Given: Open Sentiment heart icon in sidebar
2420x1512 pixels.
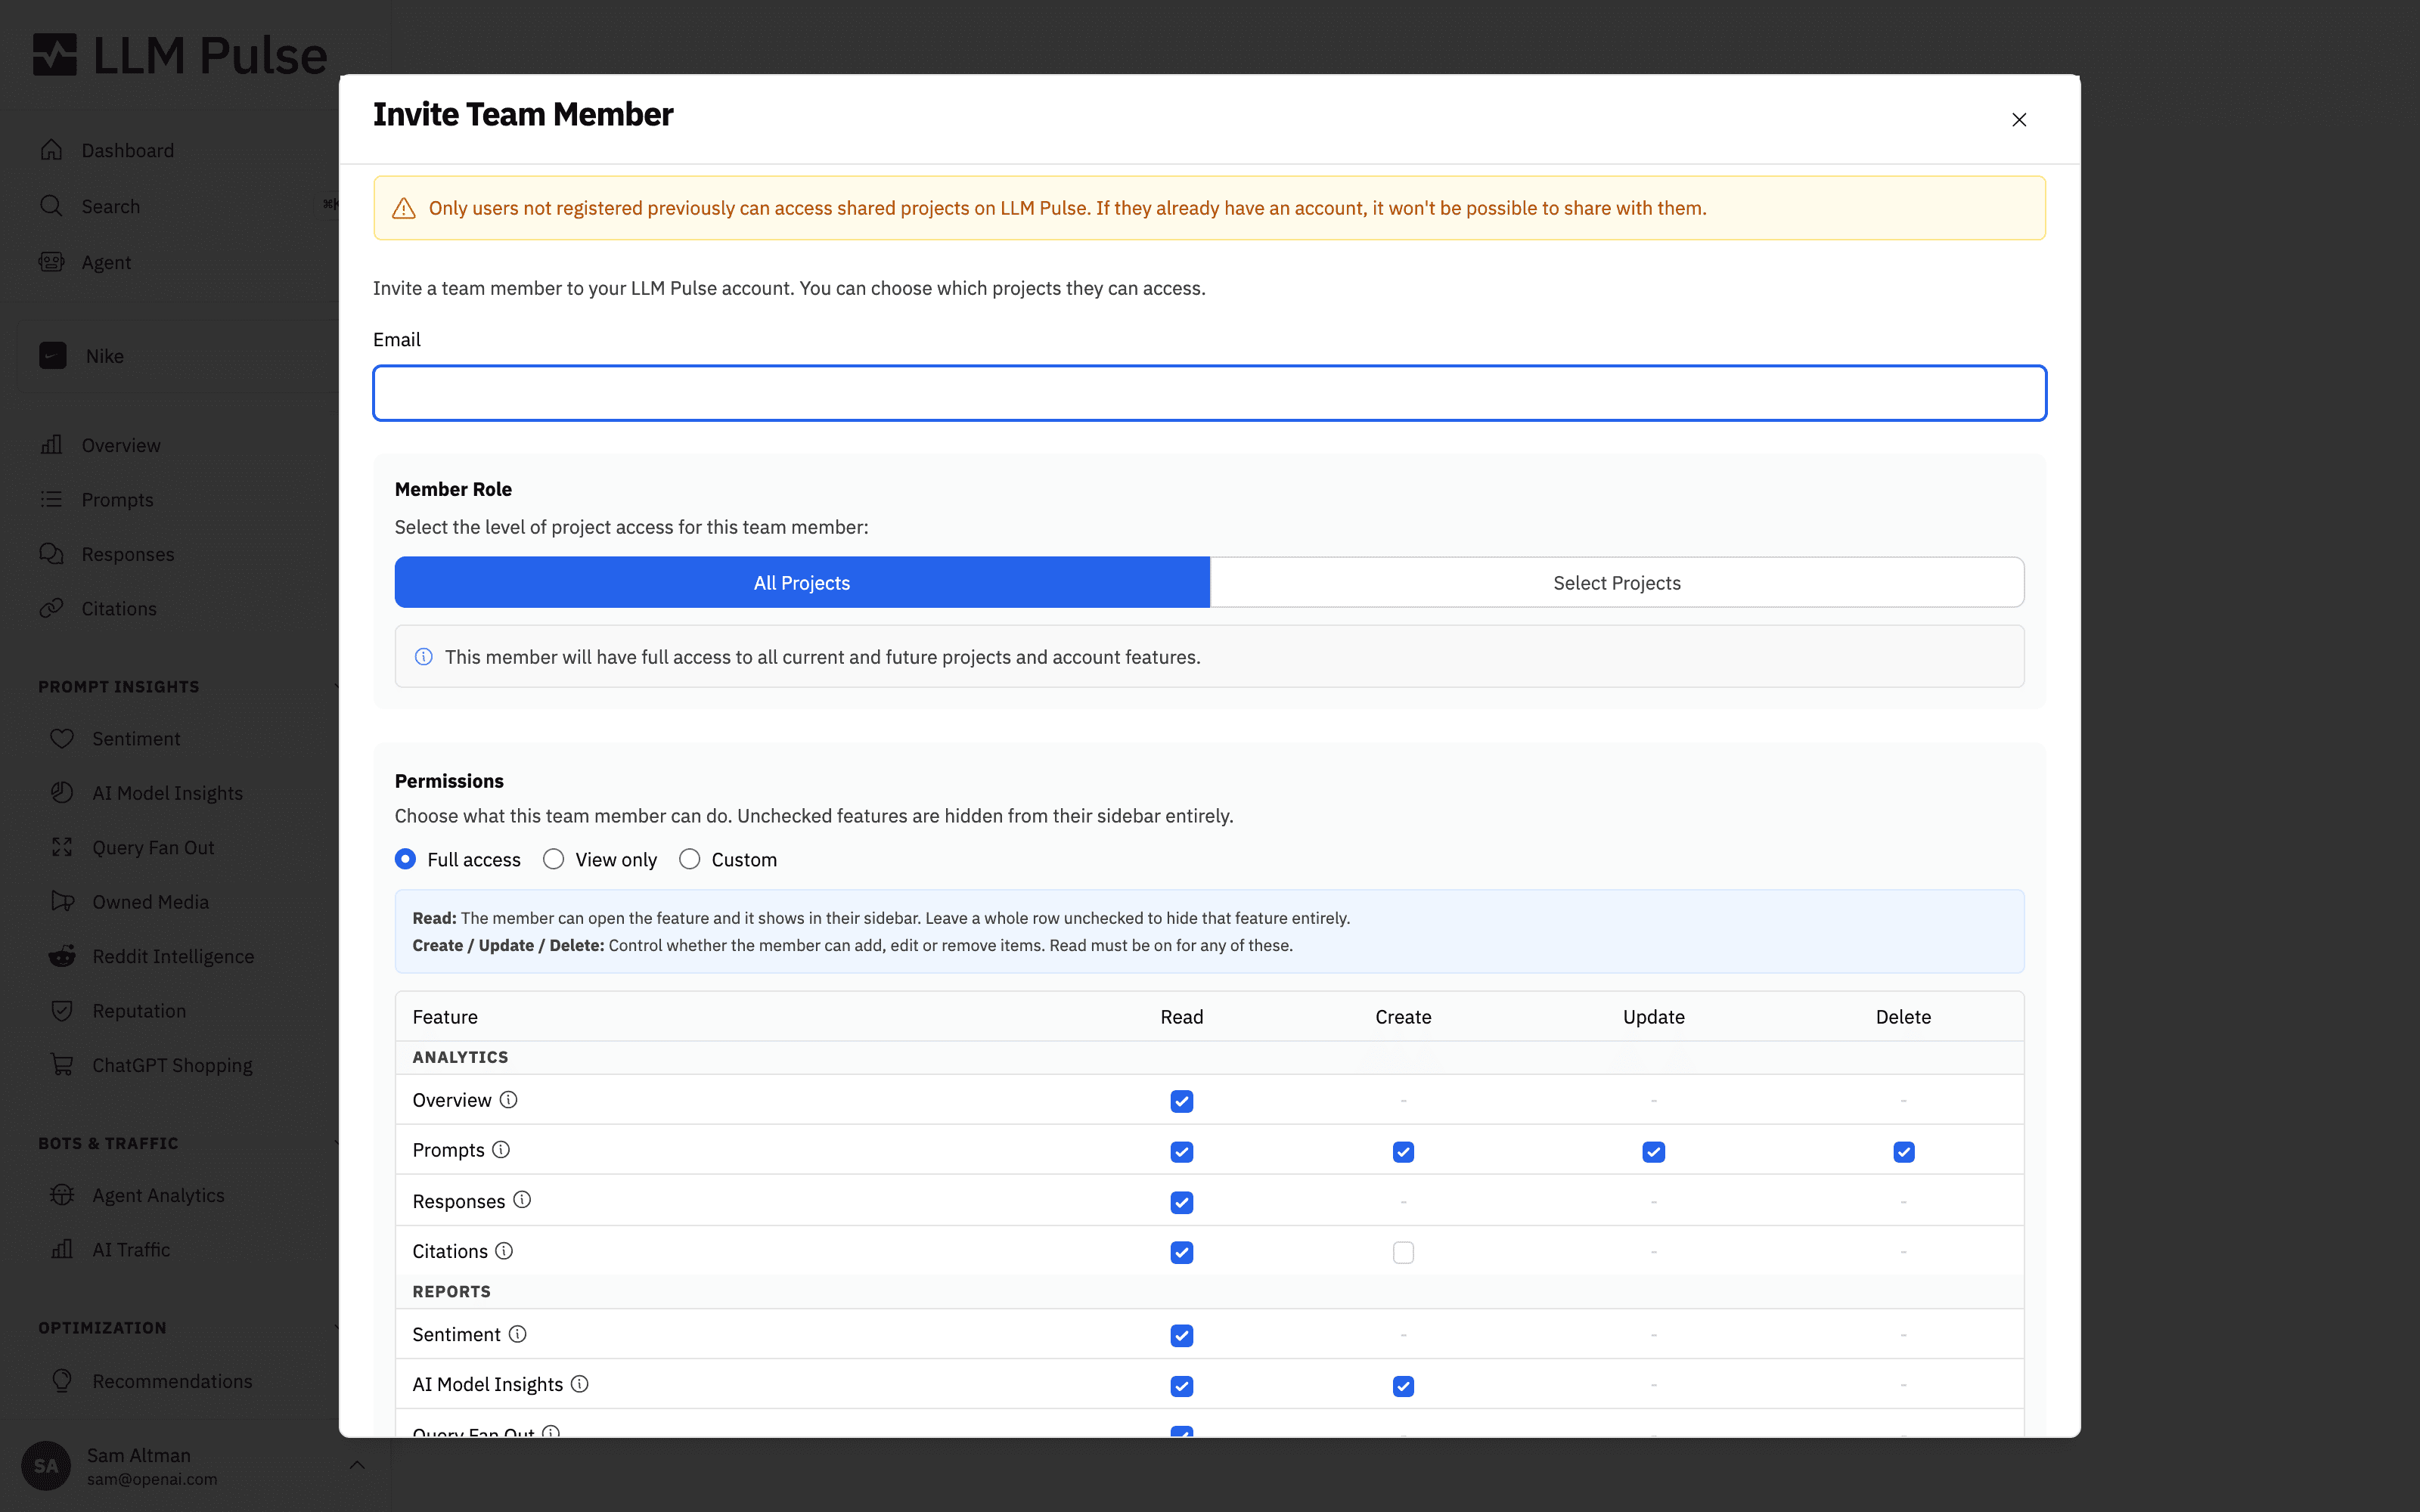Looking at the screenshot, I should [62, 738].
